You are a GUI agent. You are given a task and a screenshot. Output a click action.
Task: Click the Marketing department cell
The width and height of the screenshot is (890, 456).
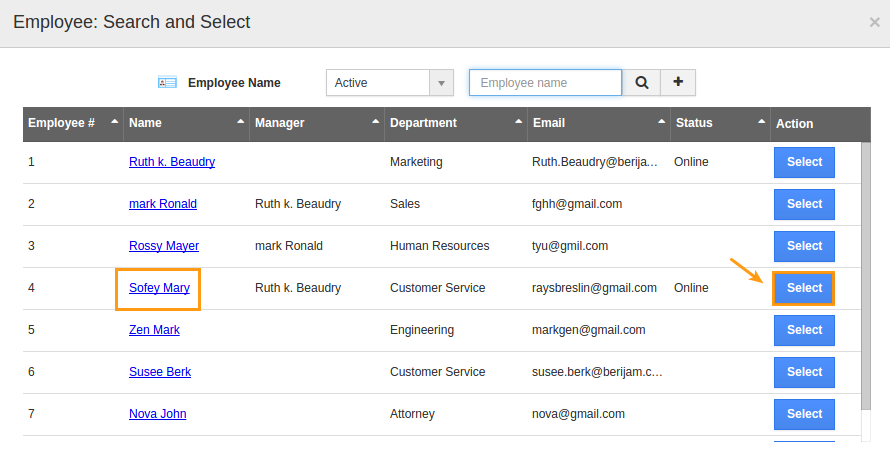(416, 162)
